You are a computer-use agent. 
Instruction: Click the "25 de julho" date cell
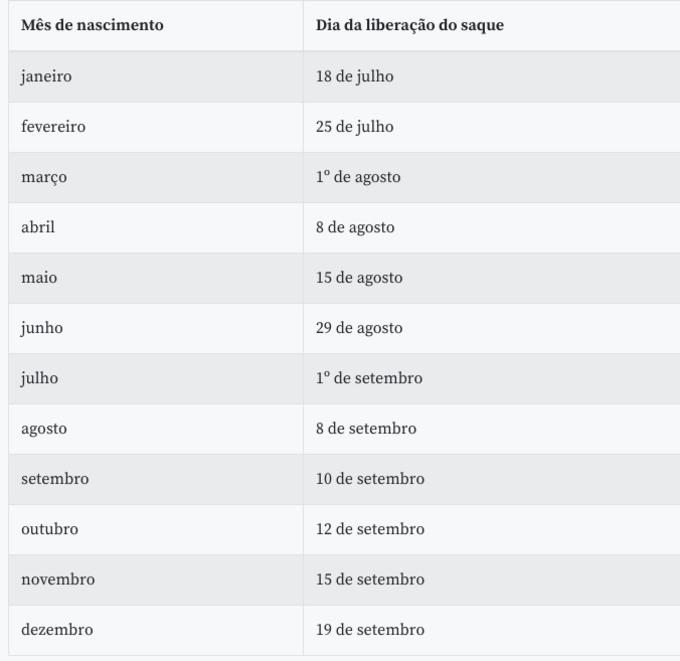[x=354, y=127]
